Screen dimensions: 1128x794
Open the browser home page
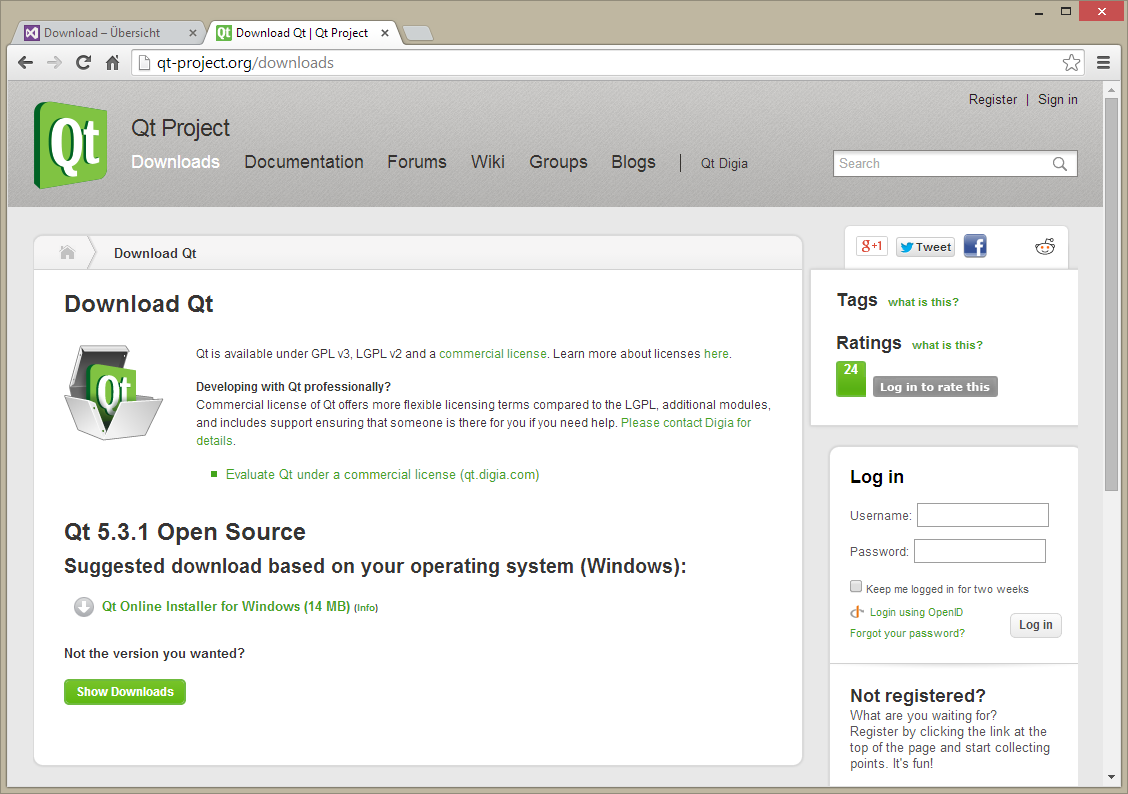point(112,63)
